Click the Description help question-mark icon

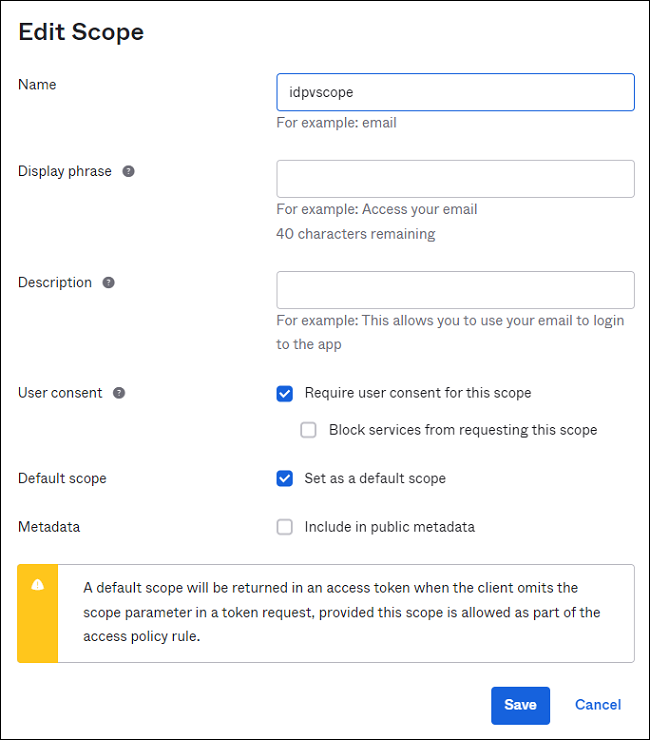(x=109, y=283)
